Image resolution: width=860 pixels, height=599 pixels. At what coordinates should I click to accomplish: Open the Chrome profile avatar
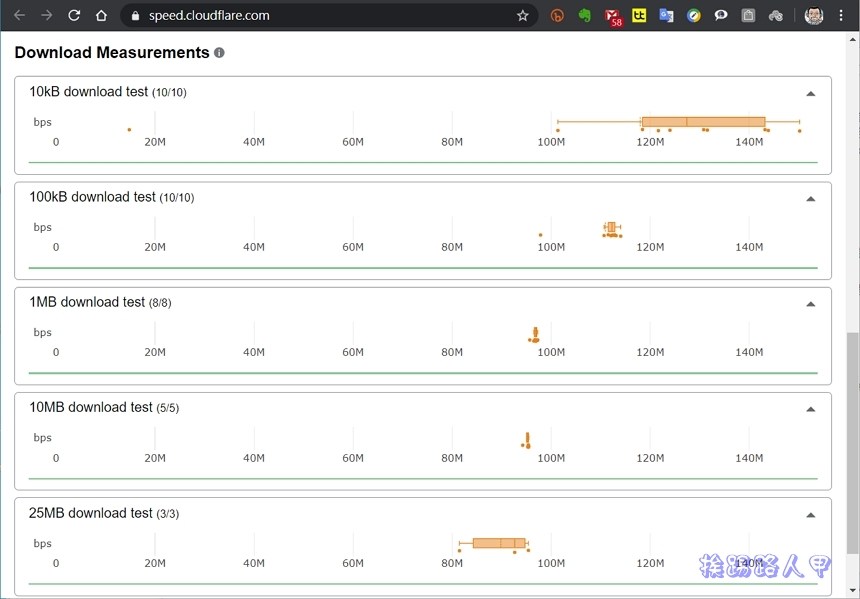point(814,16)
